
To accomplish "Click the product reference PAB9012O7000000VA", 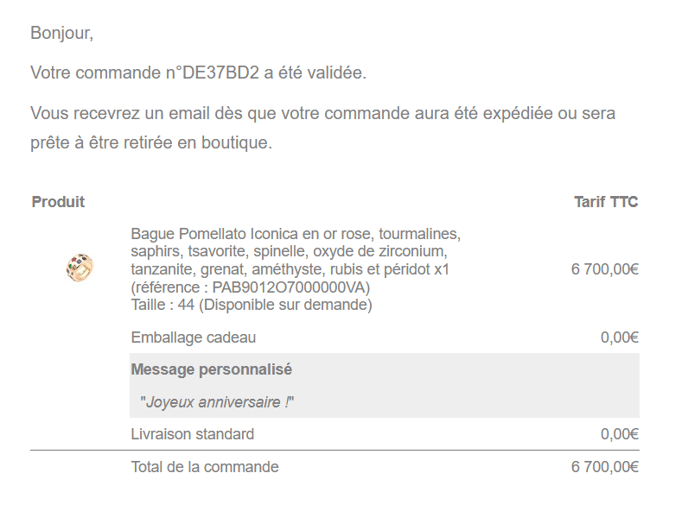I will click(290, 287).
